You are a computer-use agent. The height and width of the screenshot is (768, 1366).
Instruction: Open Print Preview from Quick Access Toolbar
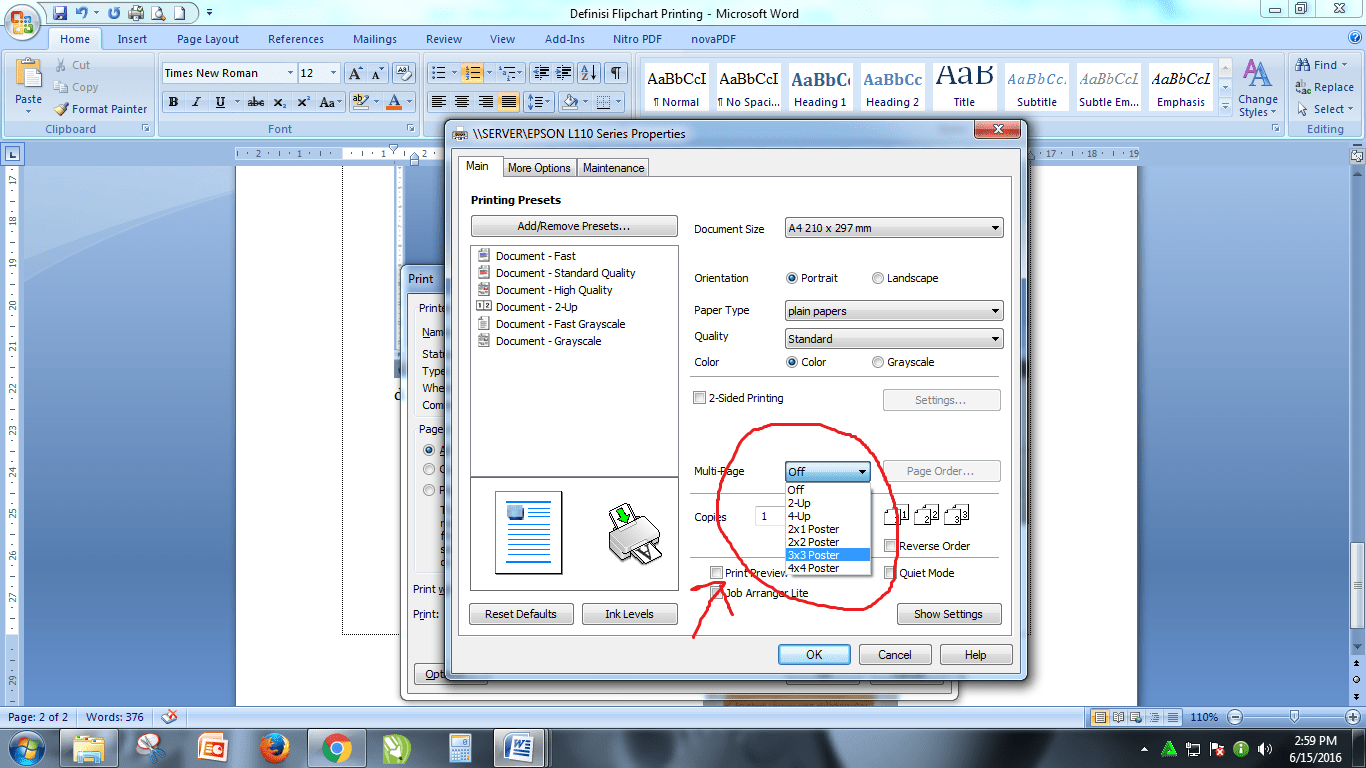[158, 13]
